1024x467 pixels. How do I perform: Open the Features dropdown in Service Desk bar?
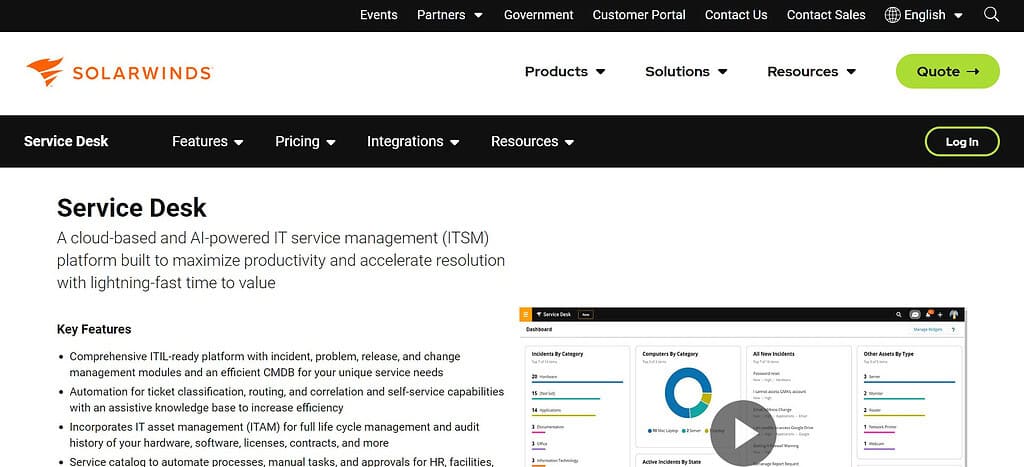[208, 141]
